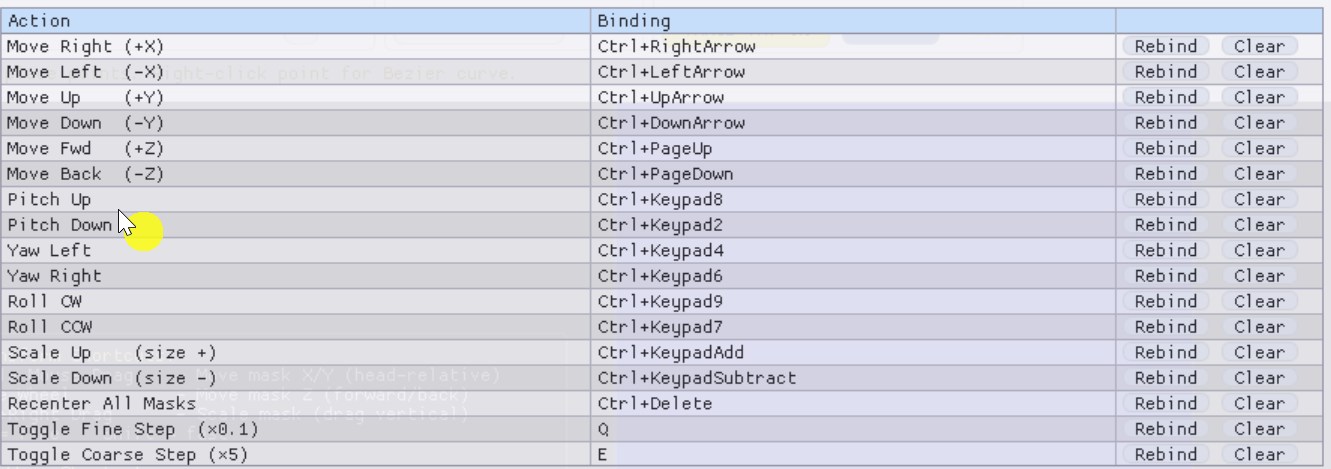
Task: Click the Binding column header
Action: click(853, 20)
